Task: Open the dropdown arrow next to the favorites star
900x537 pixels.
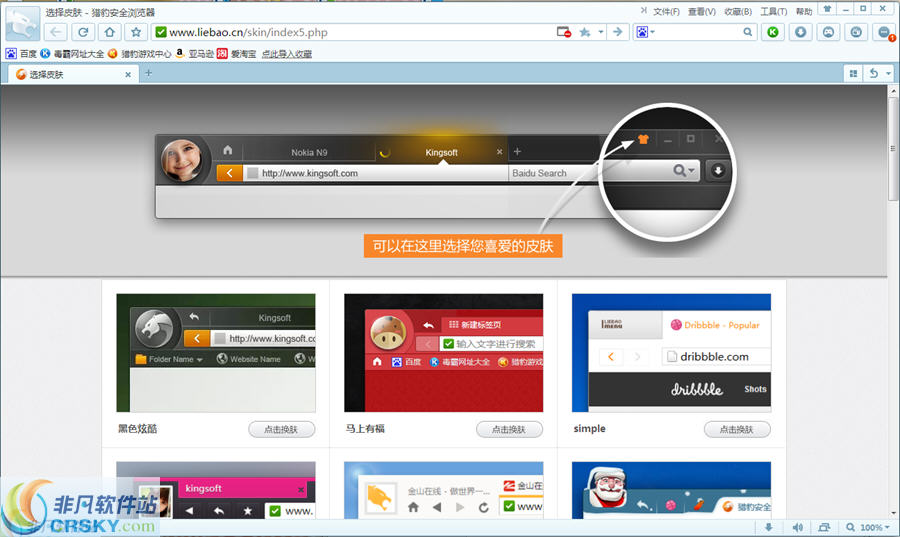Action: tap(600, 32)
